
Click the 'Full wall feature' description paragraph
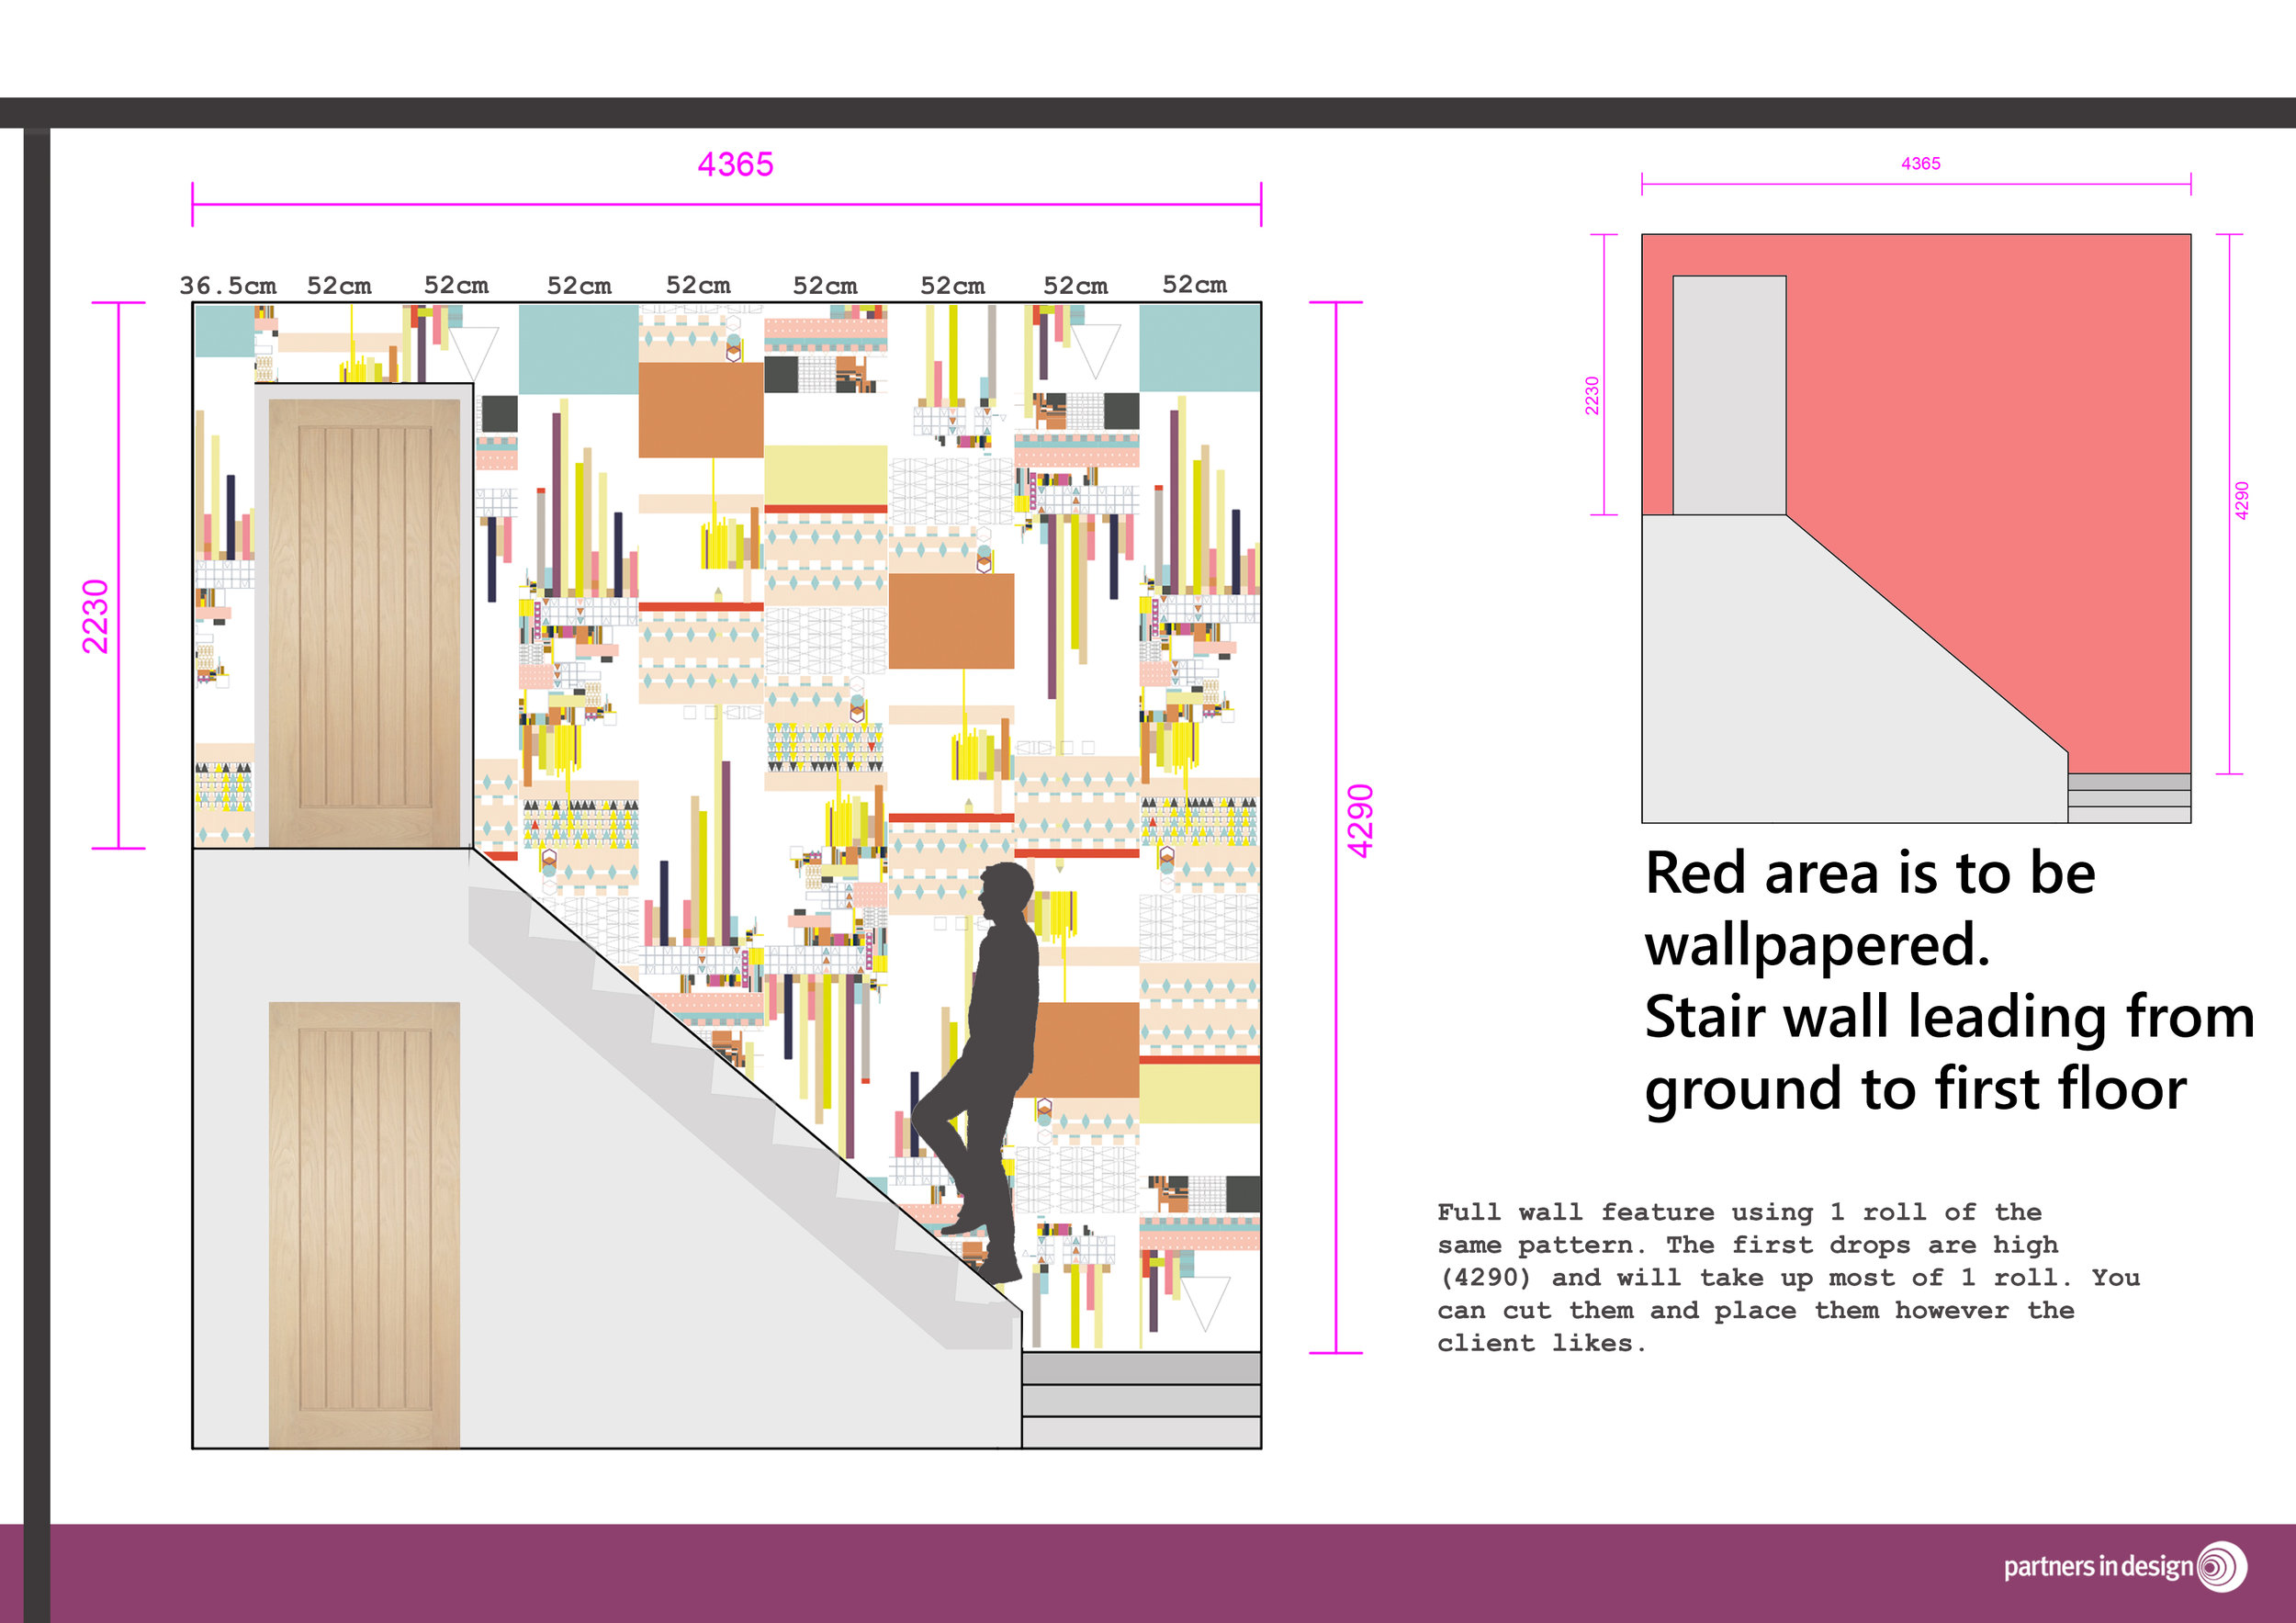coord(1787,1277)
